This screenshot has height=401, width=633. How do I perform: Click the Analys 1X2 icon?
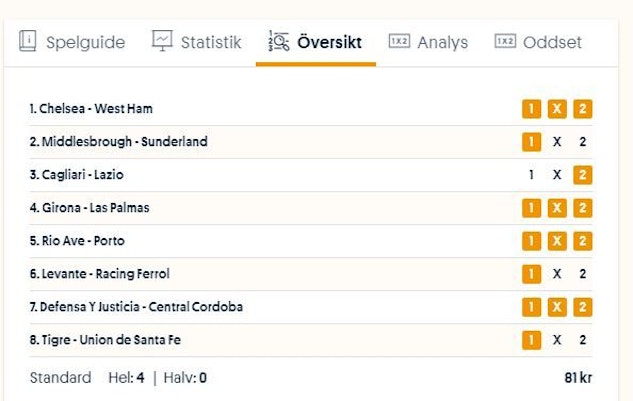point(399,42)
